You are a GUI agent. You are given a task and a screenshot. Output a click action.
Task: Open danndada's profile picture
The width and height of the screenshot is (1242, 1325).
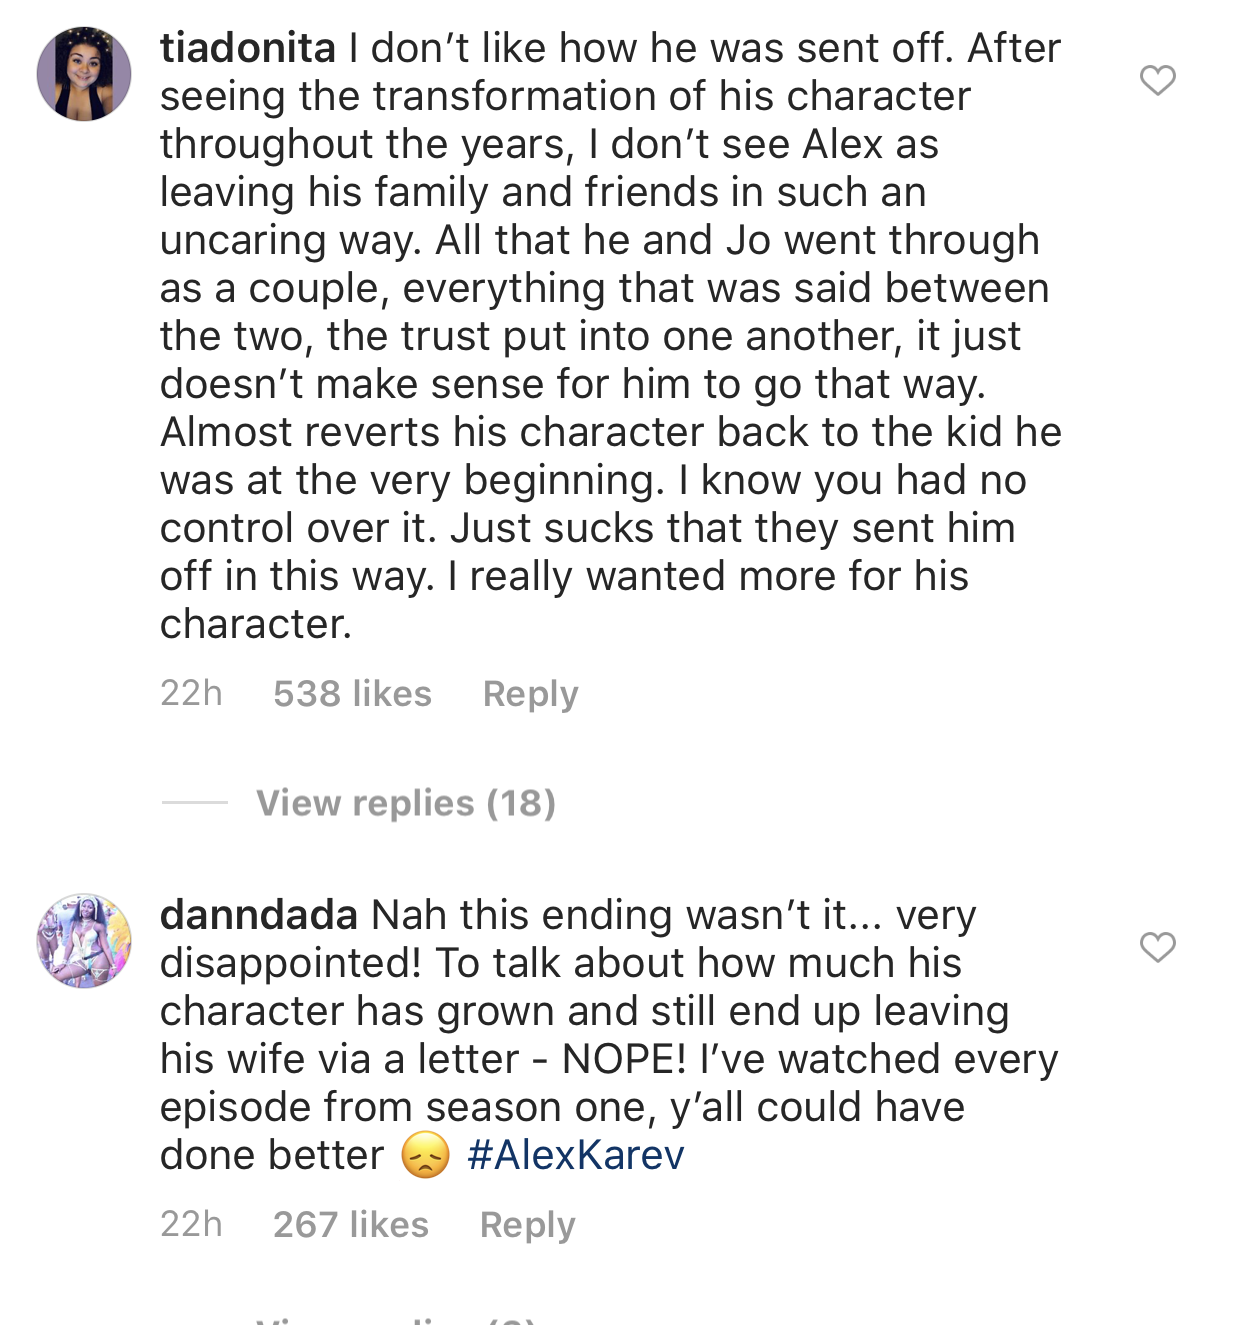pyautogui.click(x=84, y=941)
